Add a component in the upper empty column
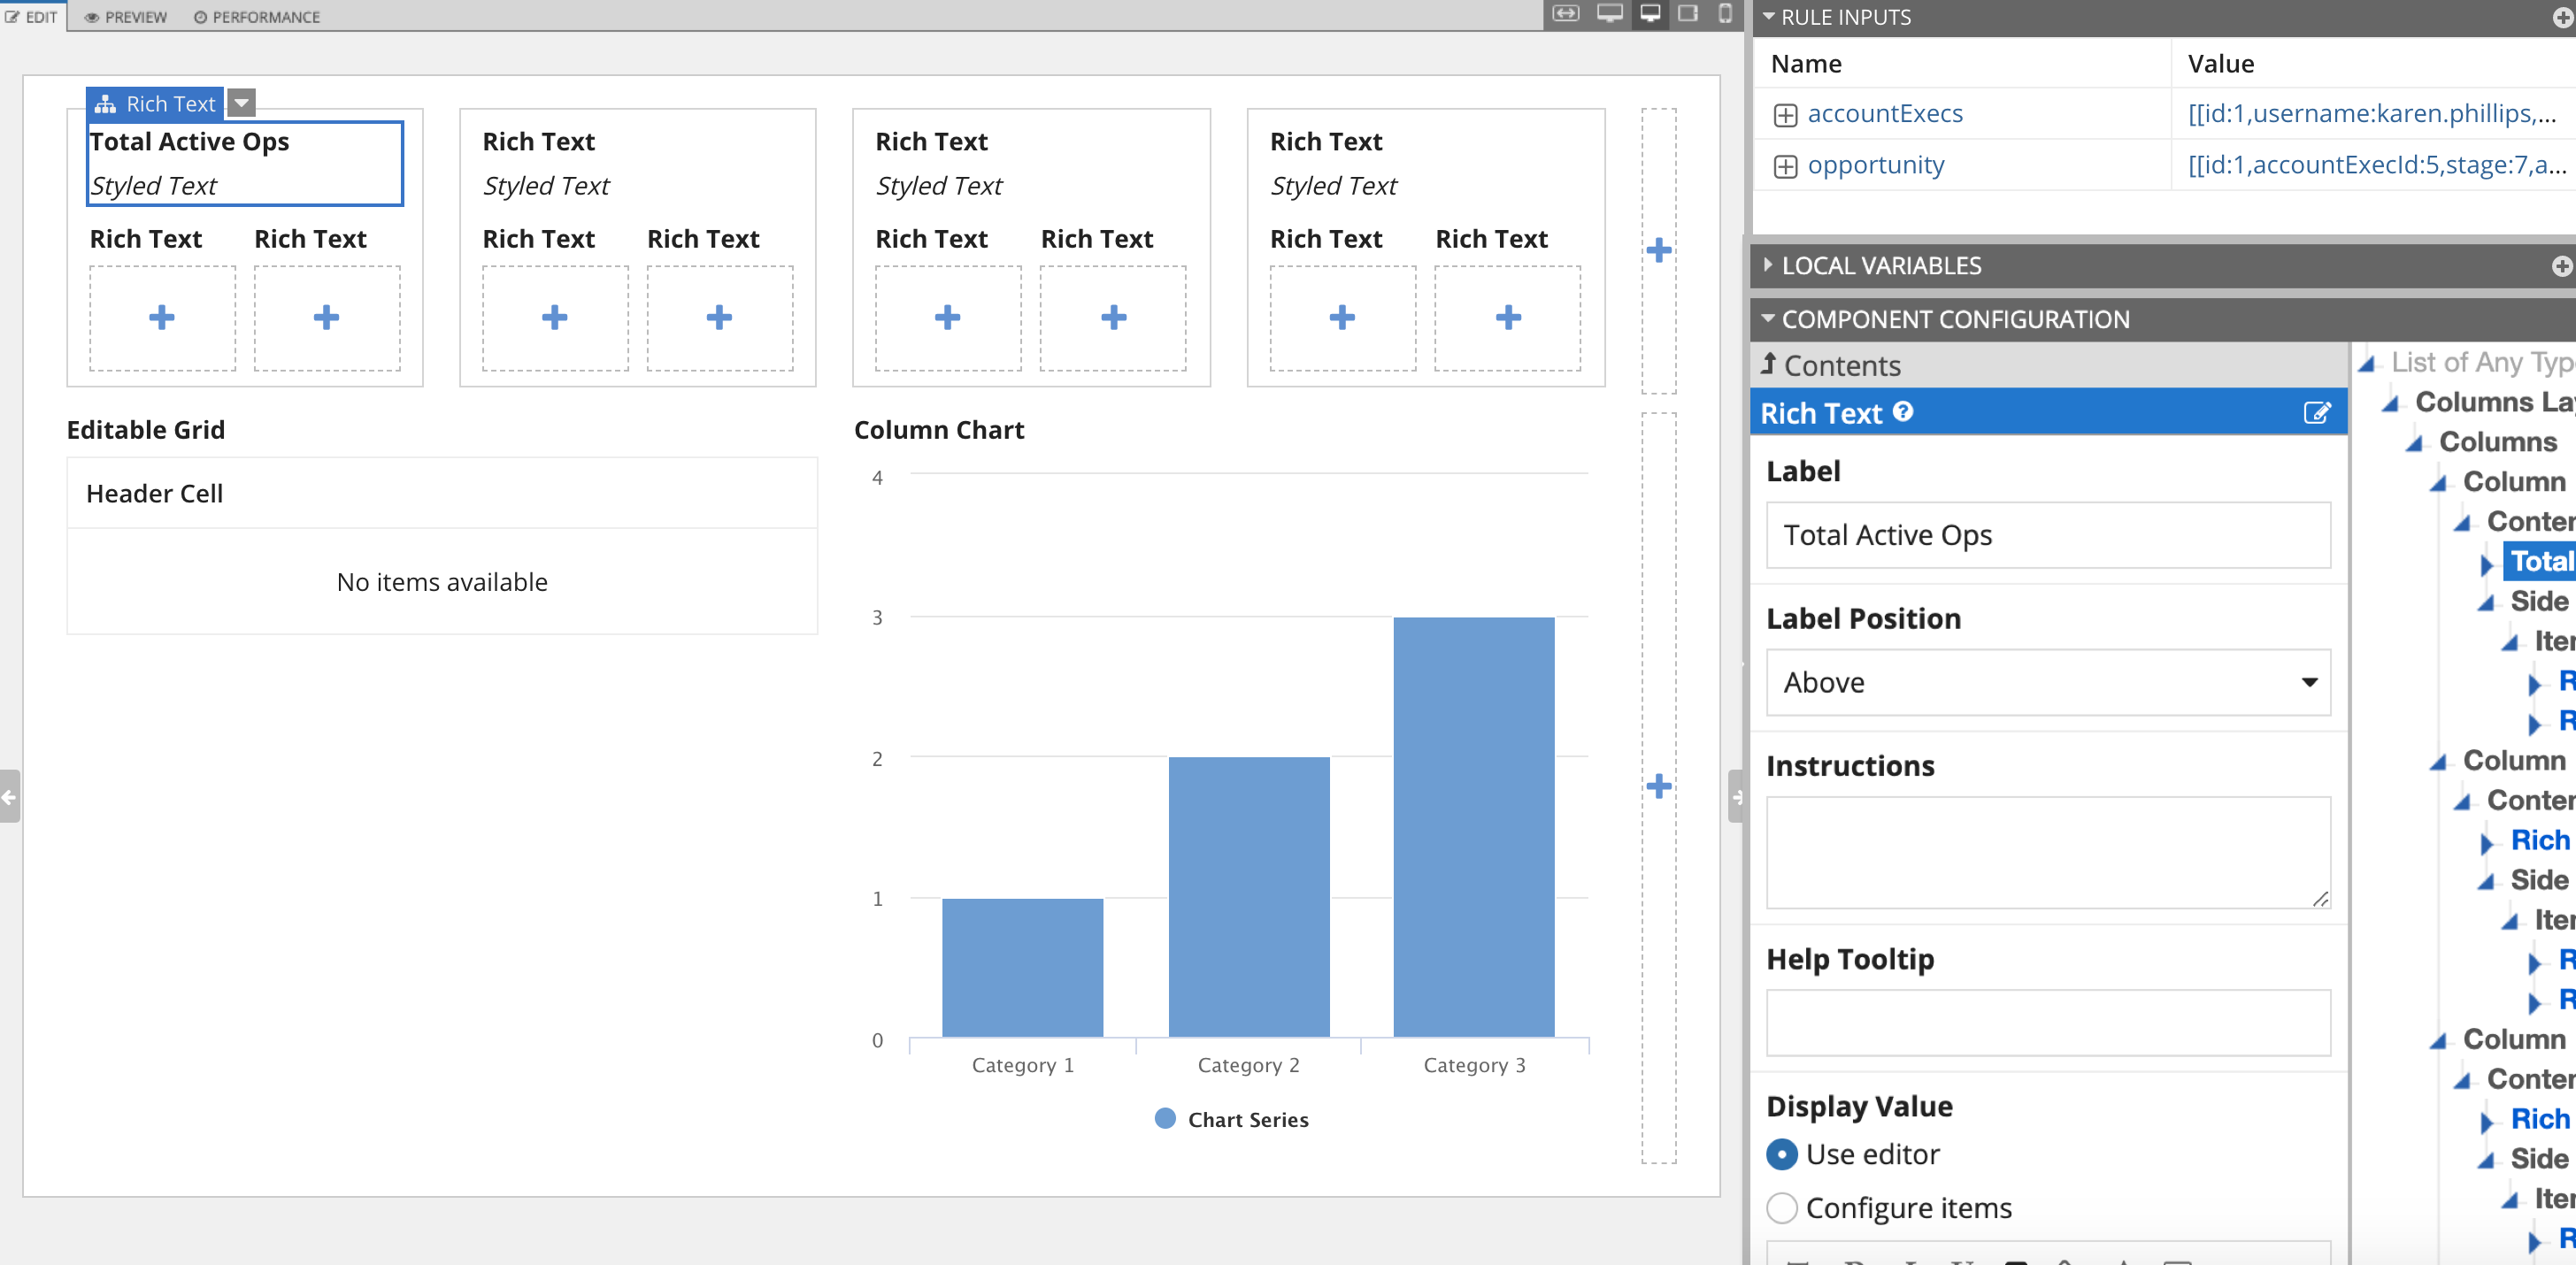Screen dimensions: 2576x1265 [x=1659, y=250]
